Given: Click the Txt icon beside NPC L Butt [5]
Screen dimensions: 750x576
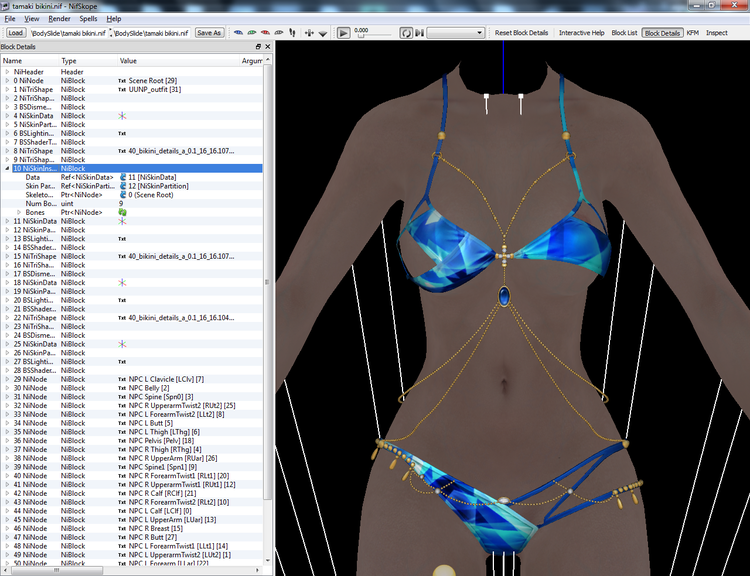Looking at the screenshot, I should 122,423.
